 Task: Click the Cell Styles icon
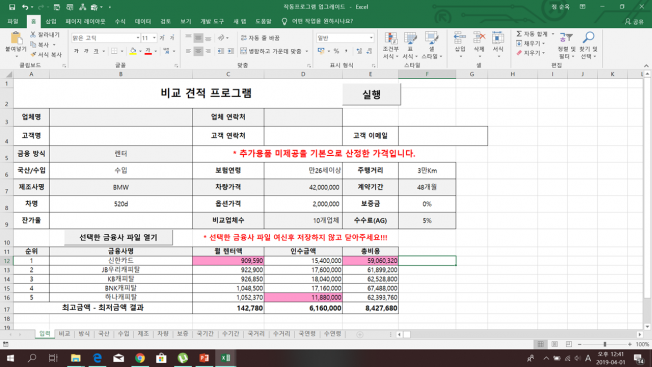coord(431,39)
